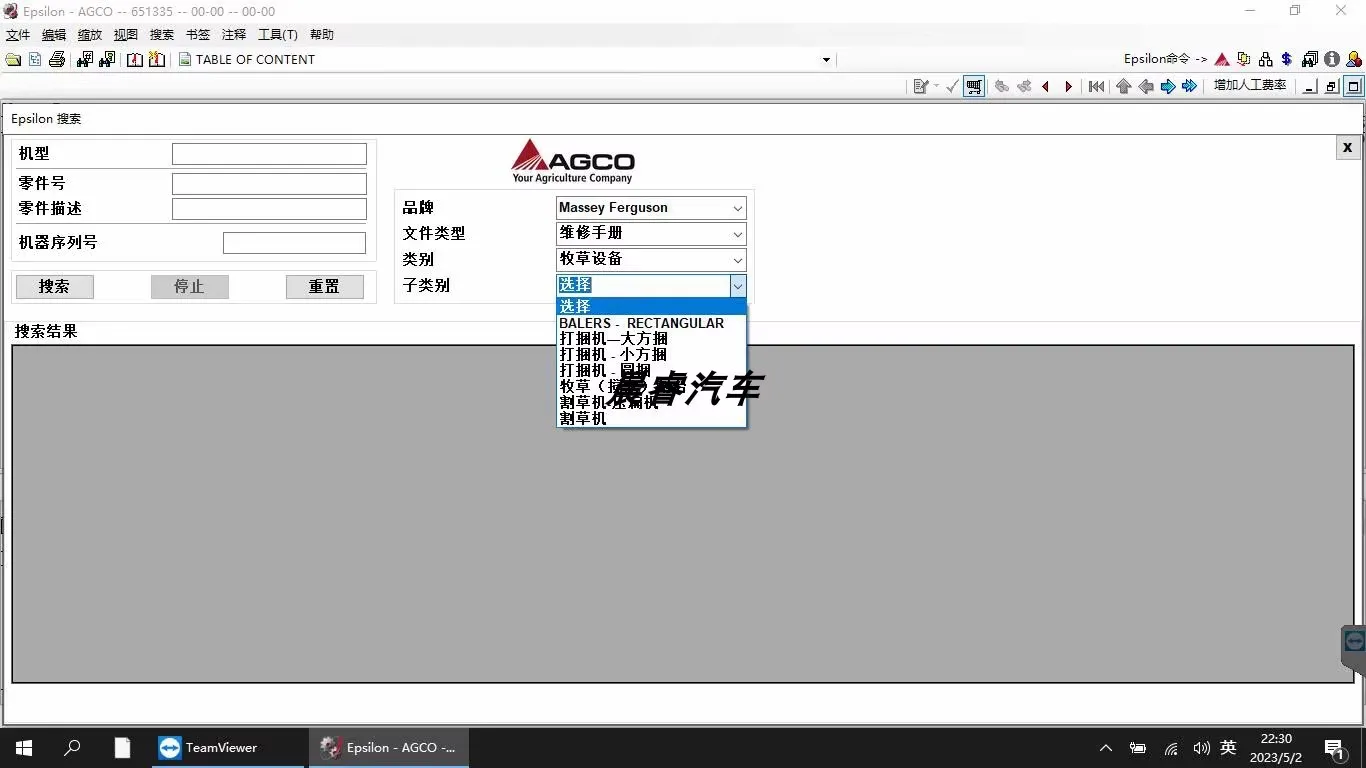Select BALERS - RECTANGULAR in the list
This screenshot has width=1366, height=768.
tap(651, 323)
